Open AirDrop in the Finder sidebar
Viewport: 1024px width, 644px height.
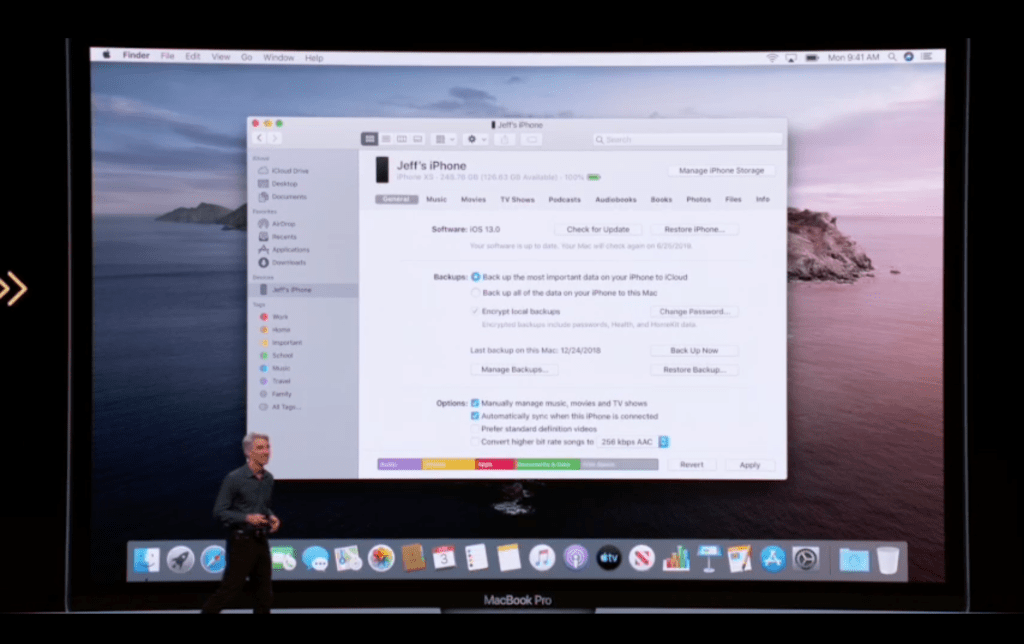coord(283,224)
